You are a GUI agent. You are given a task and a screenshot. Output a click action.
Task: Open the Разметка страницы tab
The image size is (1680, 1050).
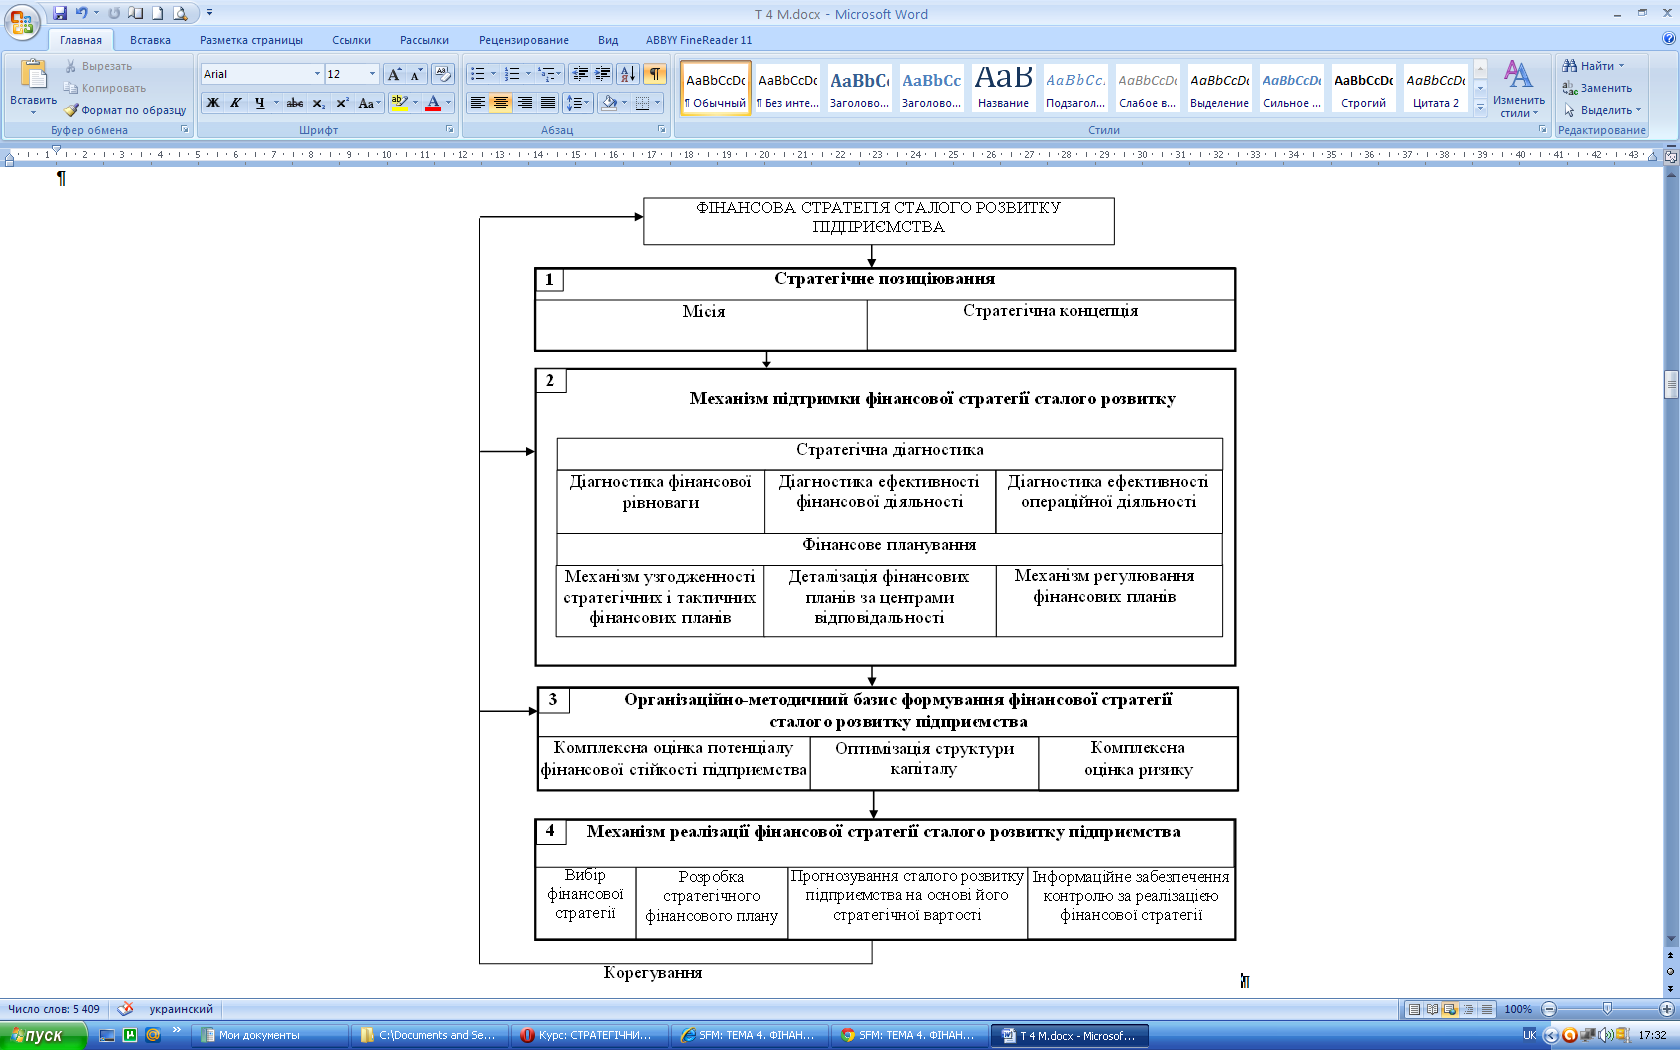(251, 40)
